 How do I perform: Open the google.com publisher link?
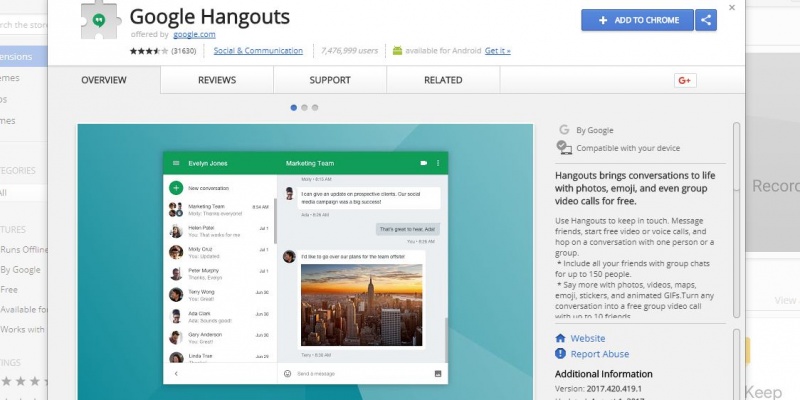coord(194,35)
